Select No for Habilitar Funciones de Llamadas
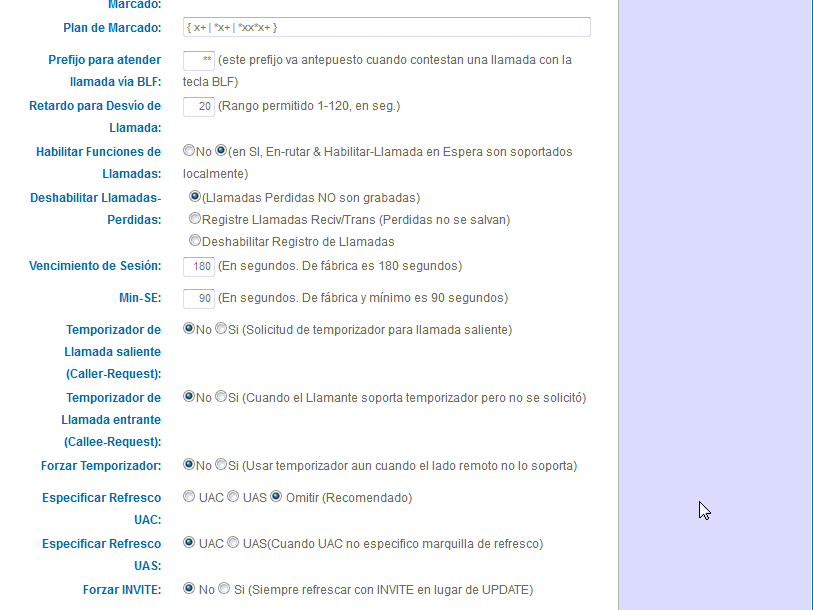The width and height of the screenshot is (813, 610). [x=187, y=150]
